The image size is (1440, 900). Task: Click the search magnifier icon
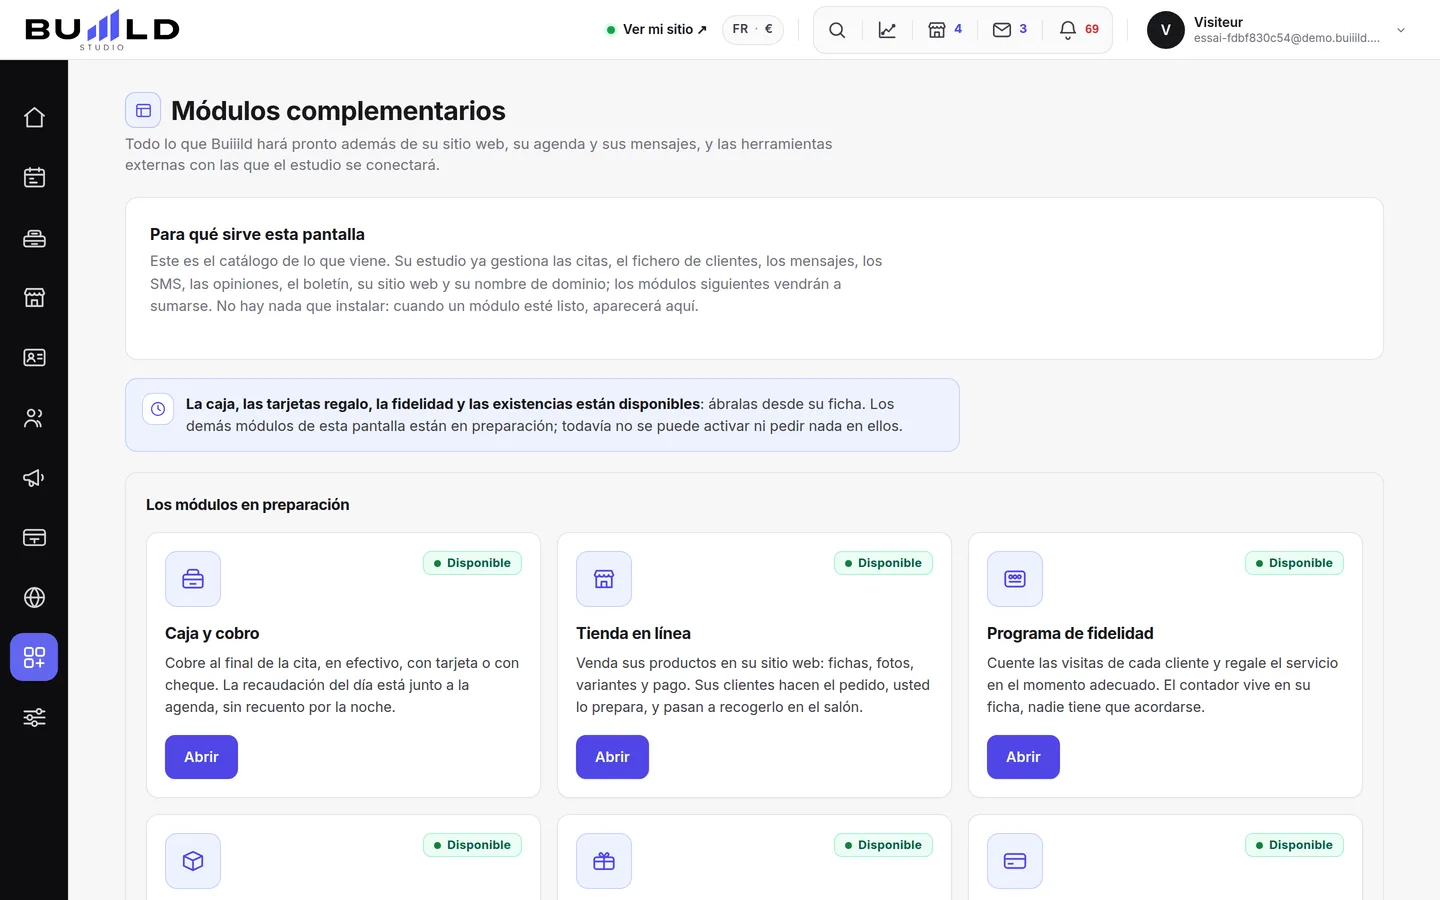click(x=837, y=30)
